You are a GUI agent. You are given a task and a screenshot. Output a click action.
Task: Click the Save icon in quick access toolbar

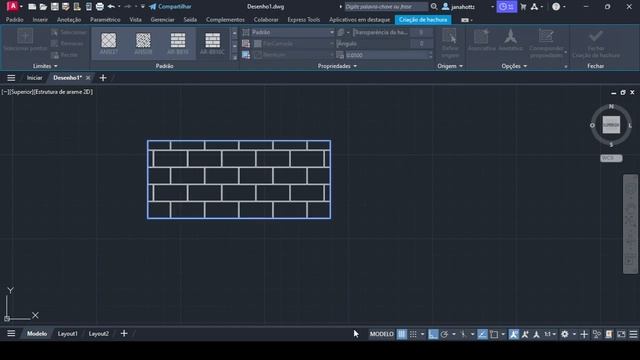54,7
